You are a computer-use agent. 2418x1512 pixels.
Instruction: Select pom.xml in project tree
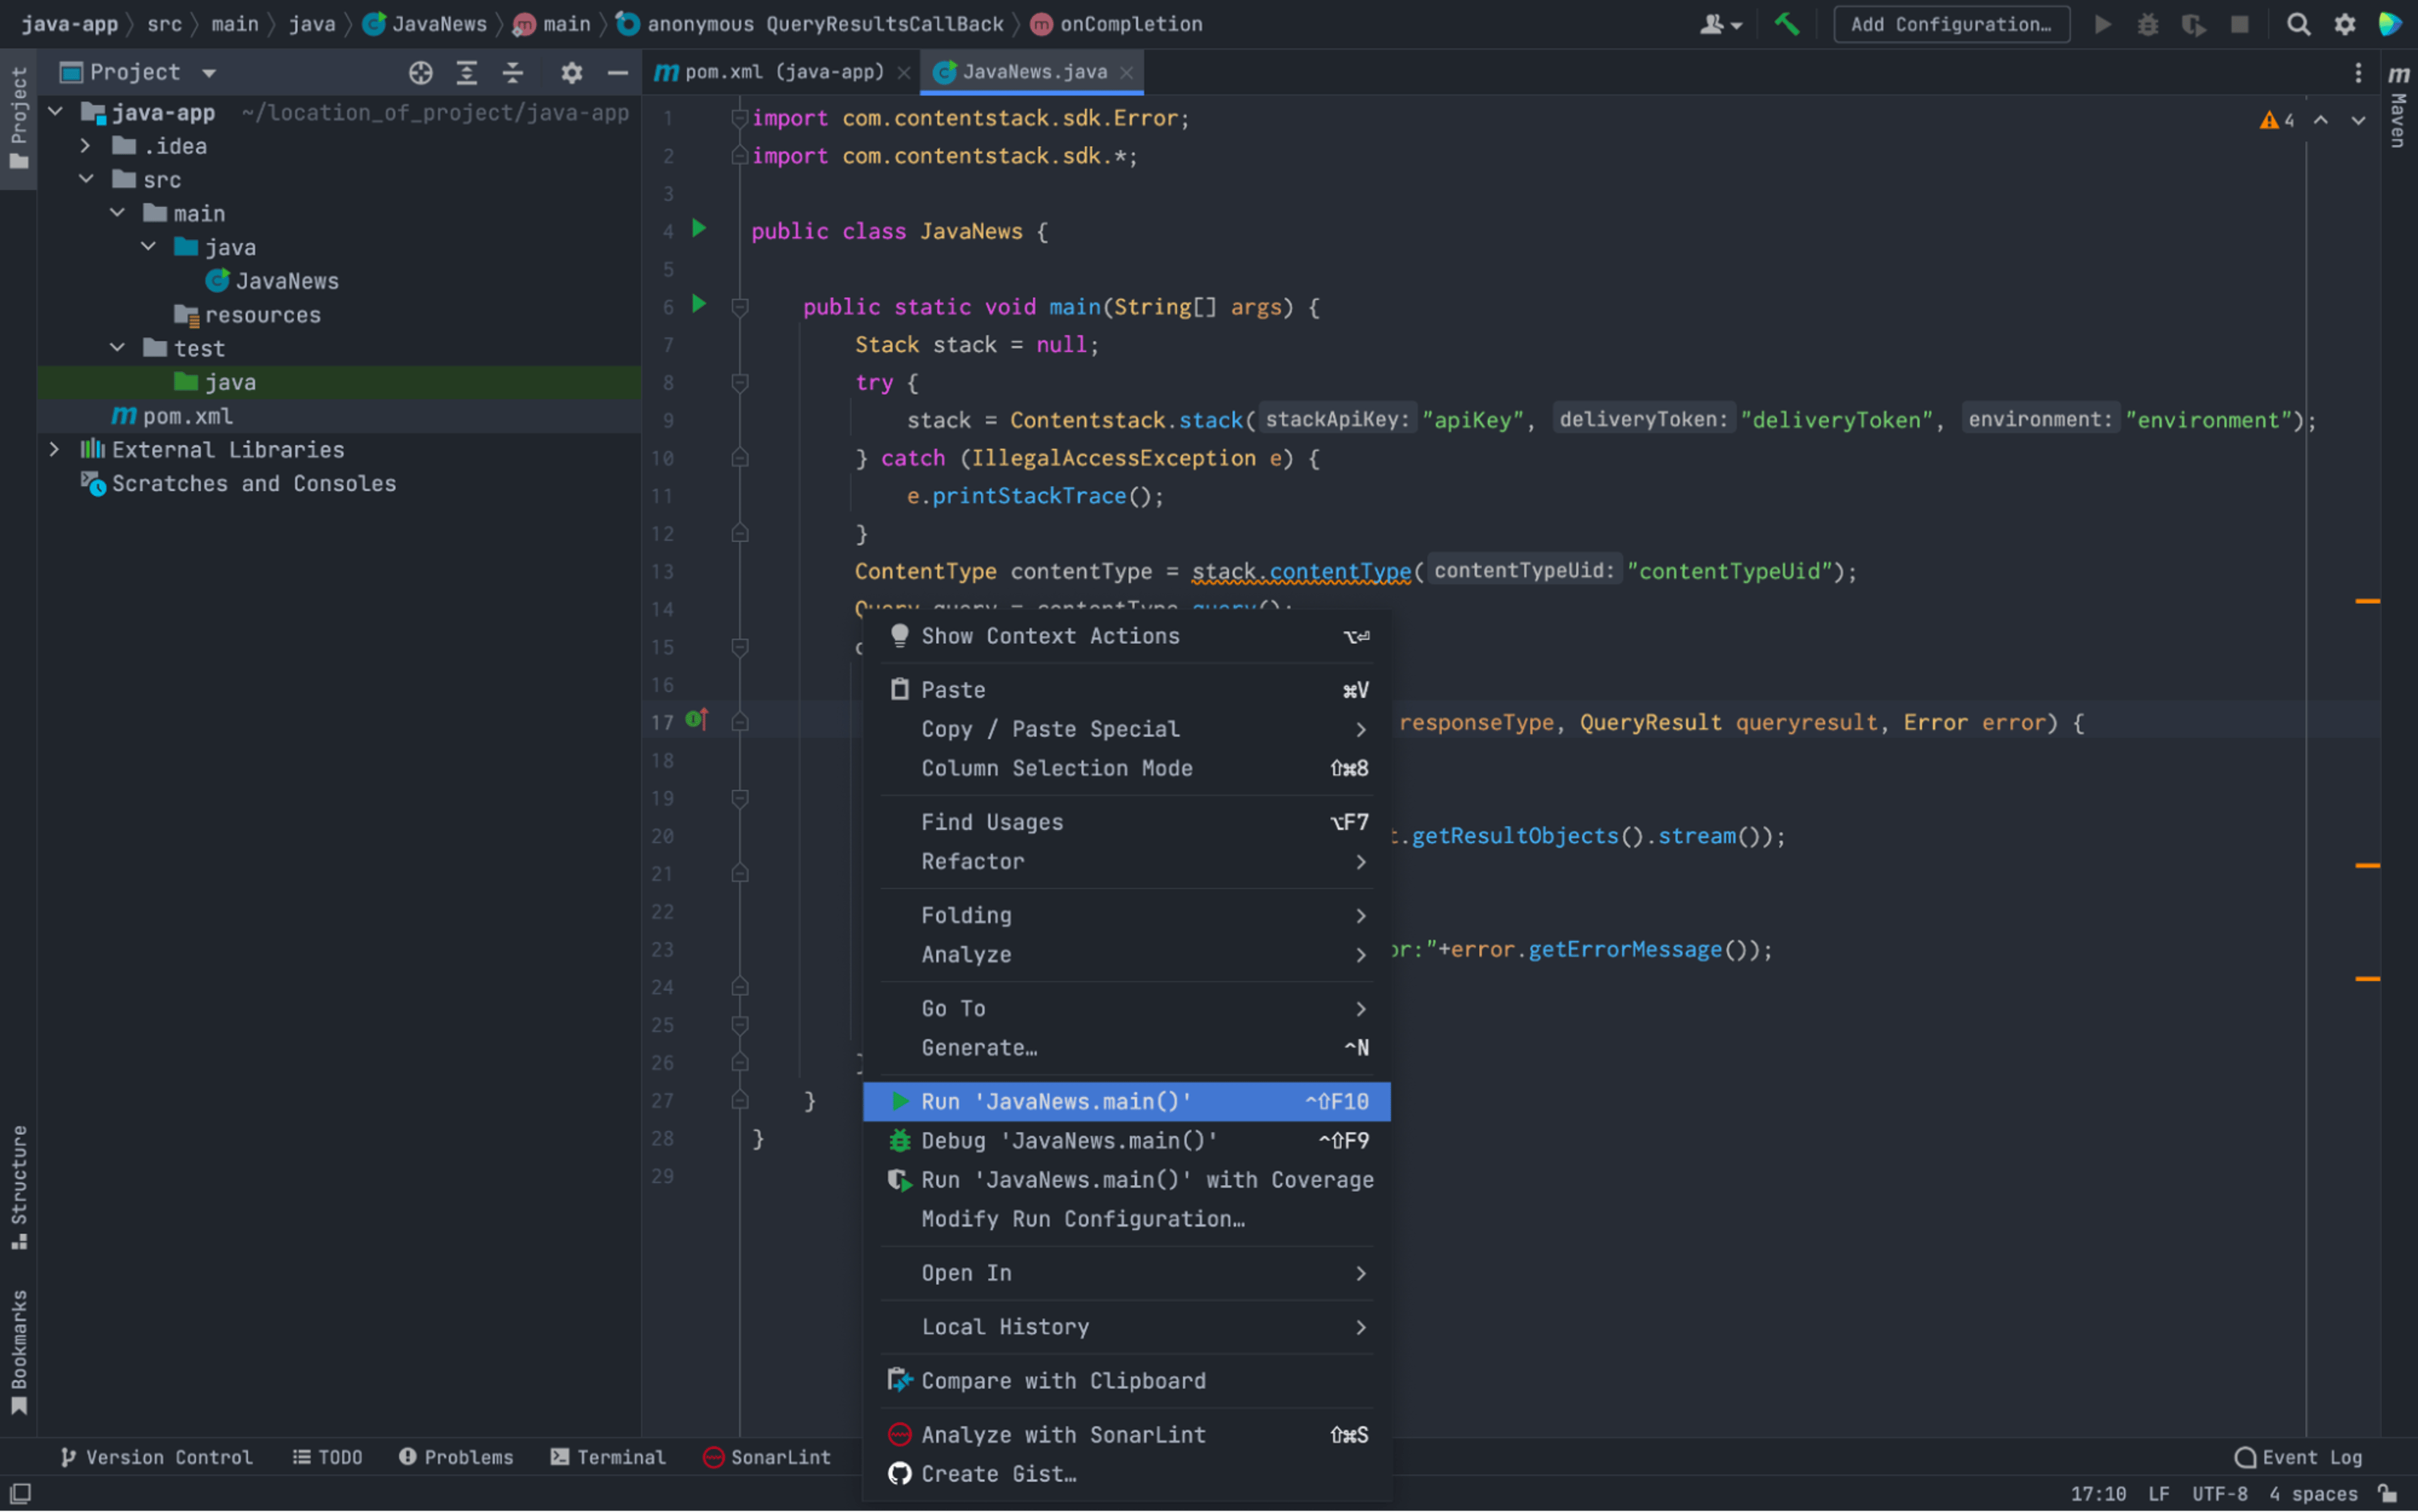point(338,415)
